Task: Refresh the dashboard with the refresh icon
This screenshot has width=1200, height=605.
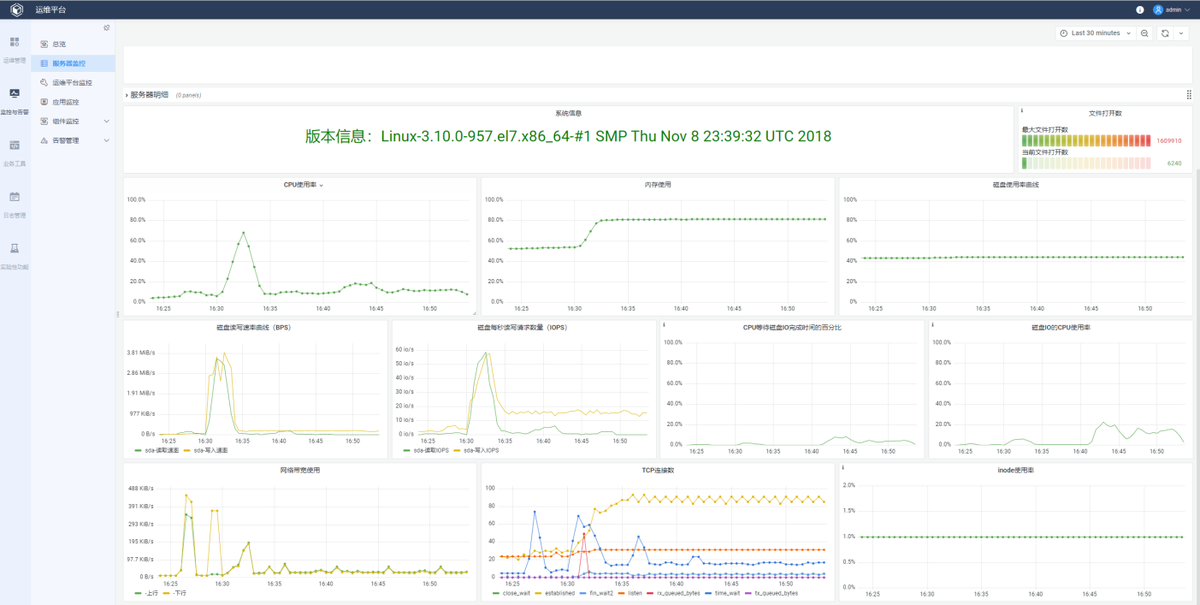Action: [x=1166, y=33]
